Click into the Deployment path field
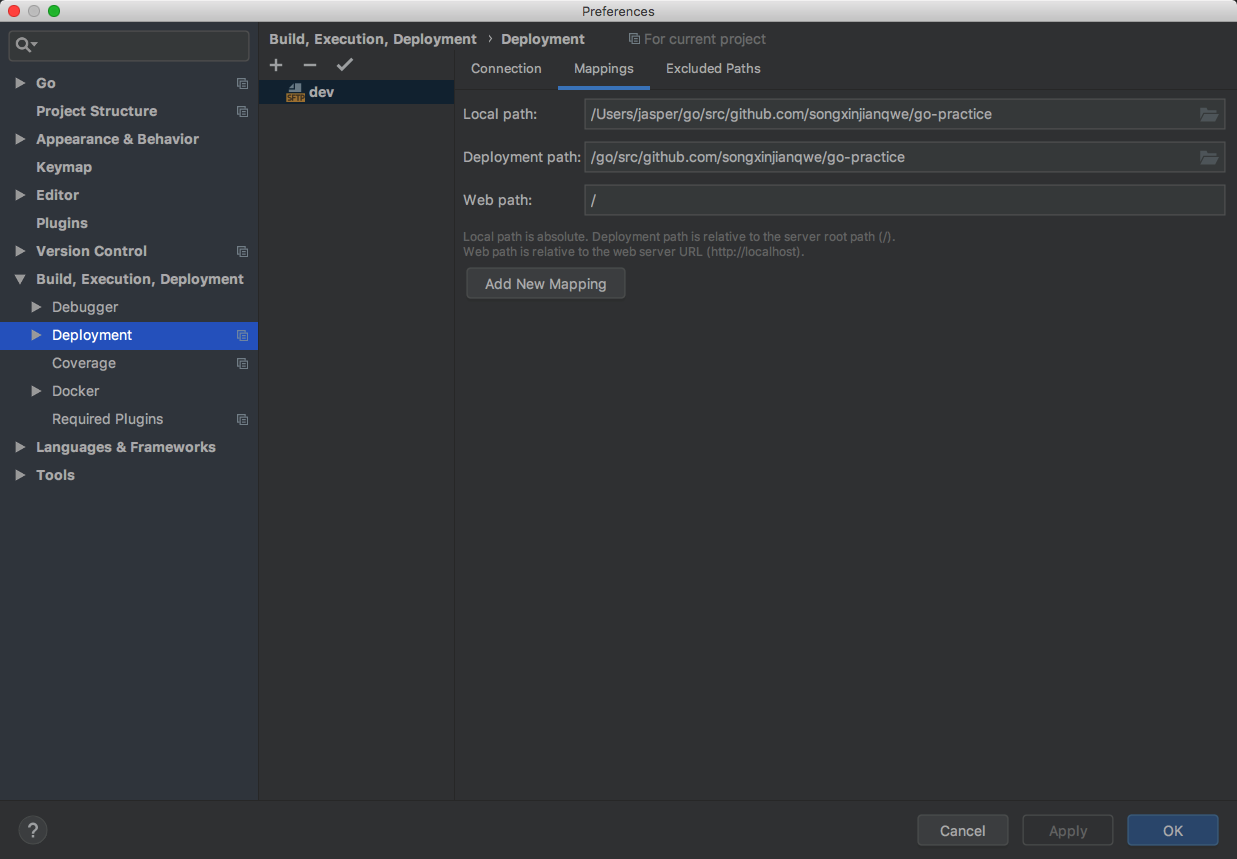Screen dimensions: 1237x859 click(x=905, y=157)
